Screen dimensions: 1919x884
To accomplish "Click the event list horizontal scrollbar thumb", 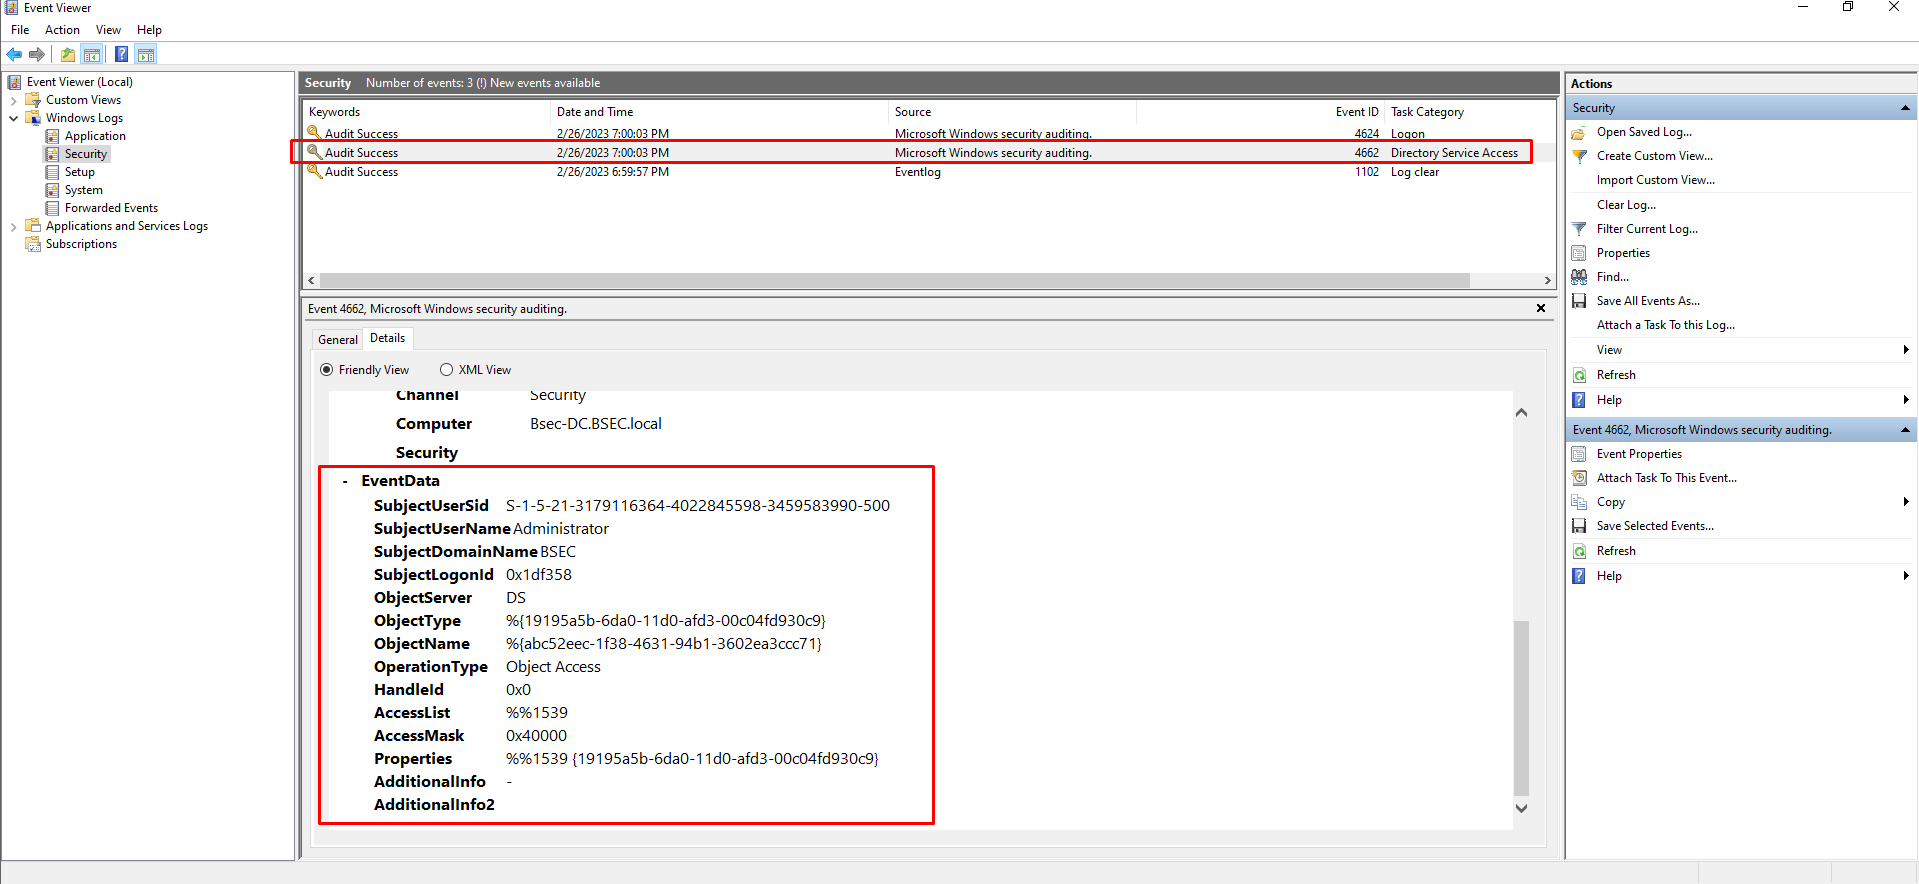I will pyautogui.click(x=895, y=281).
